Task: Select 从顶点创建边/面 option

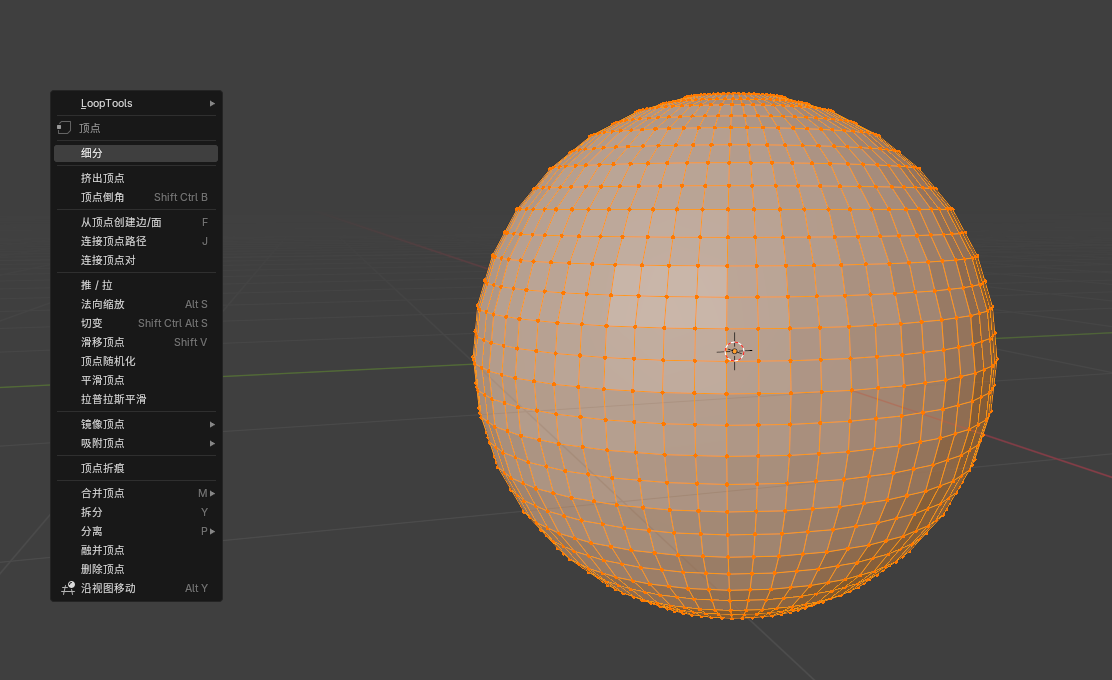Action: pos(136,222)
